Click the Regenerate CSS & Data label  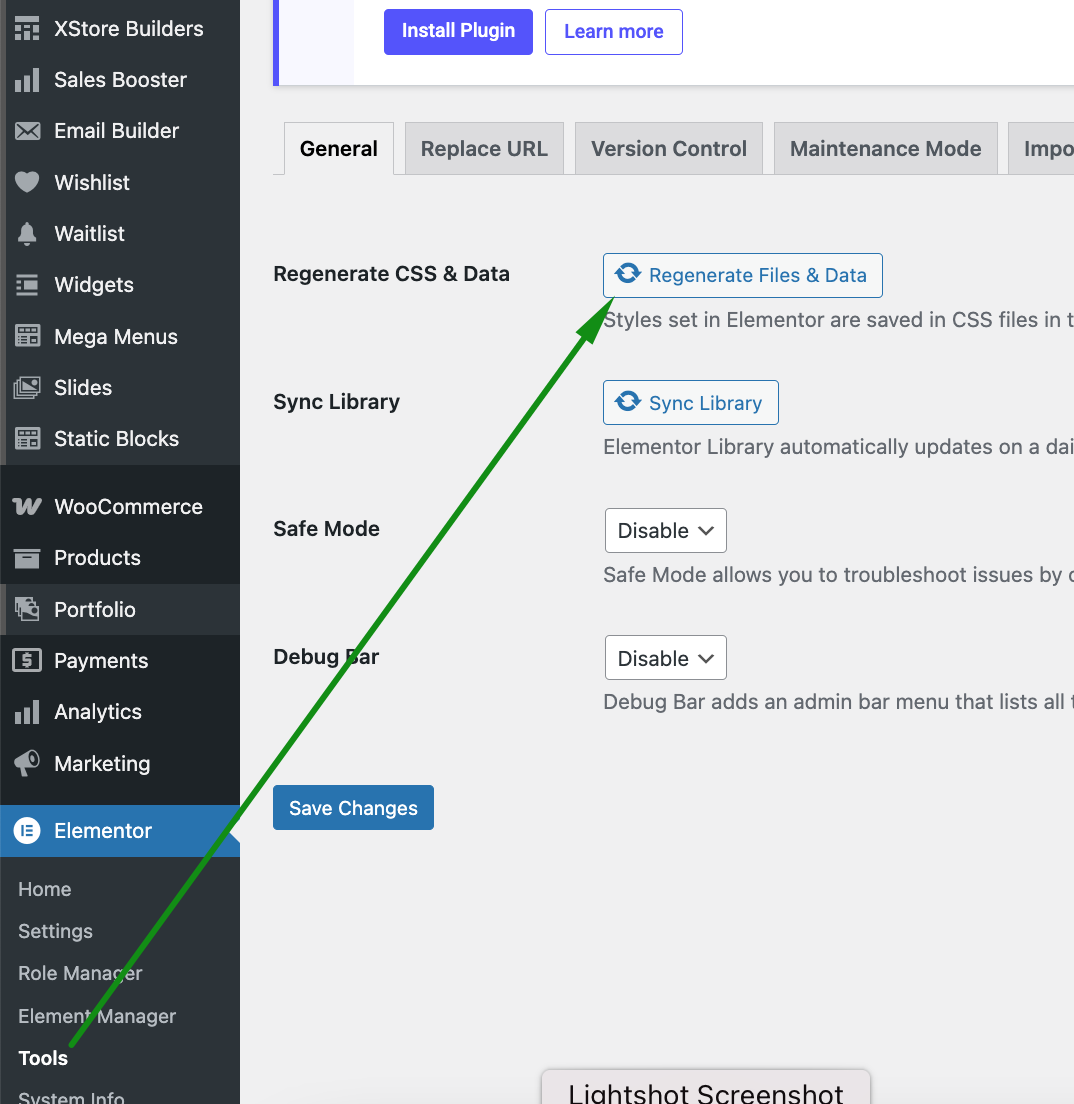click(392, 274)
